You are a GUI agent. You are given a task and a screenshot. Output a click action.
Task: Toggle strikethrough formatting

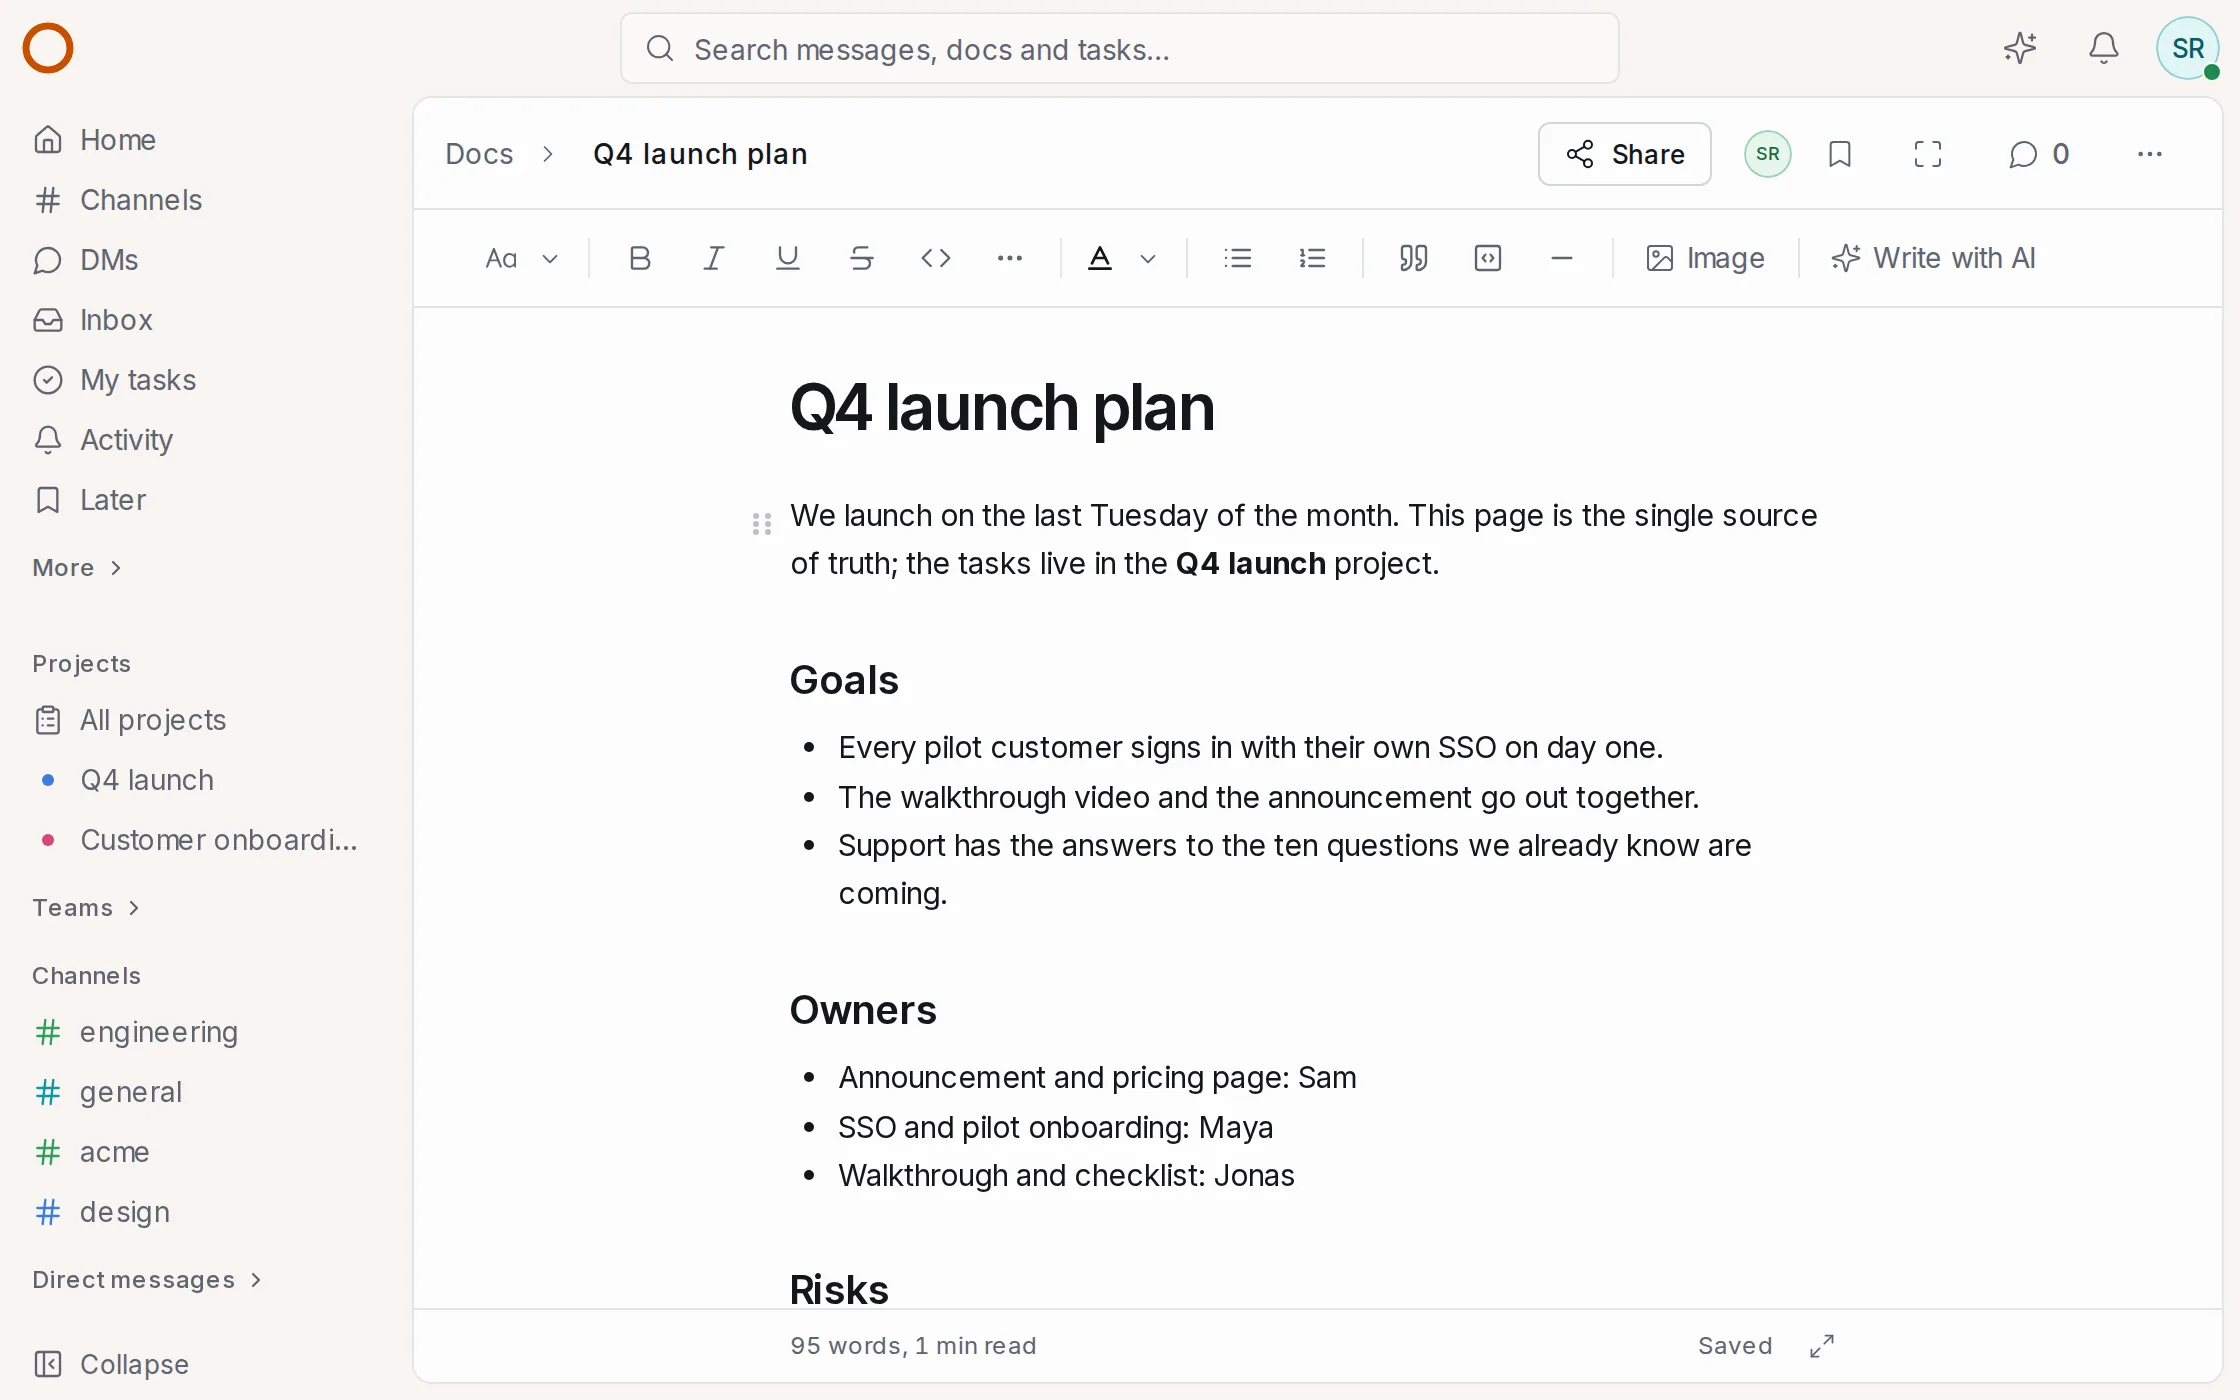(x=862, y=258)
